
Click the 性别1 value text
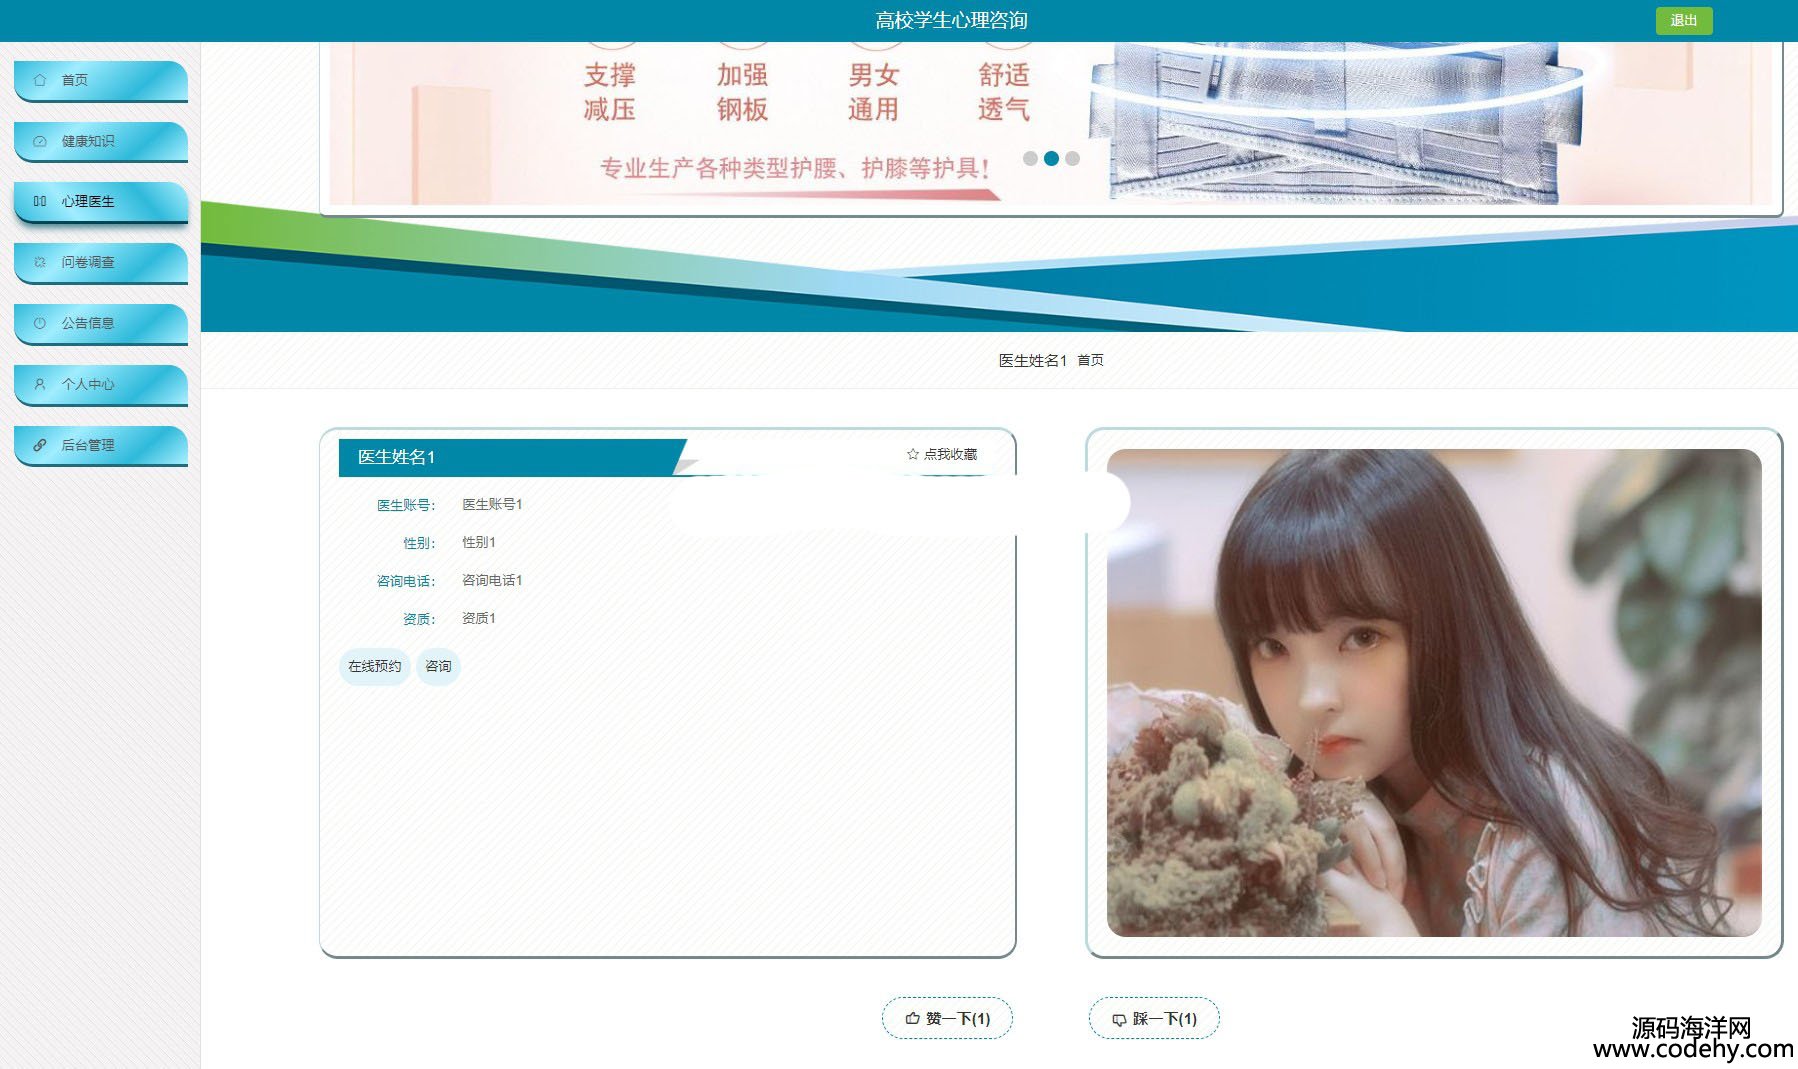pyautogui.click(x=479, y=542)
